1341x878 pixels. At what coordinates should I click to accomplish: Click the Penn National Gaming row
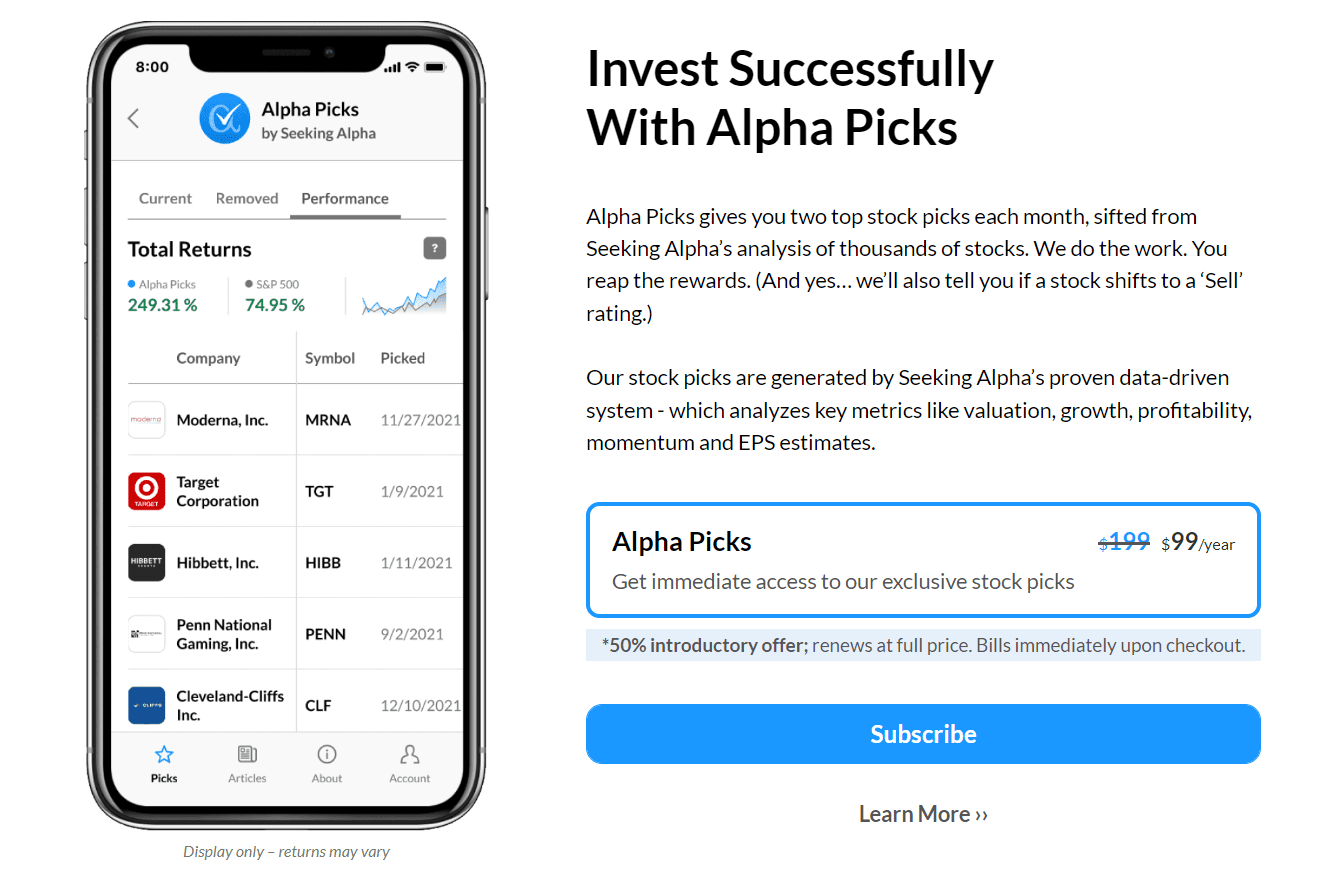pos(295,634)
